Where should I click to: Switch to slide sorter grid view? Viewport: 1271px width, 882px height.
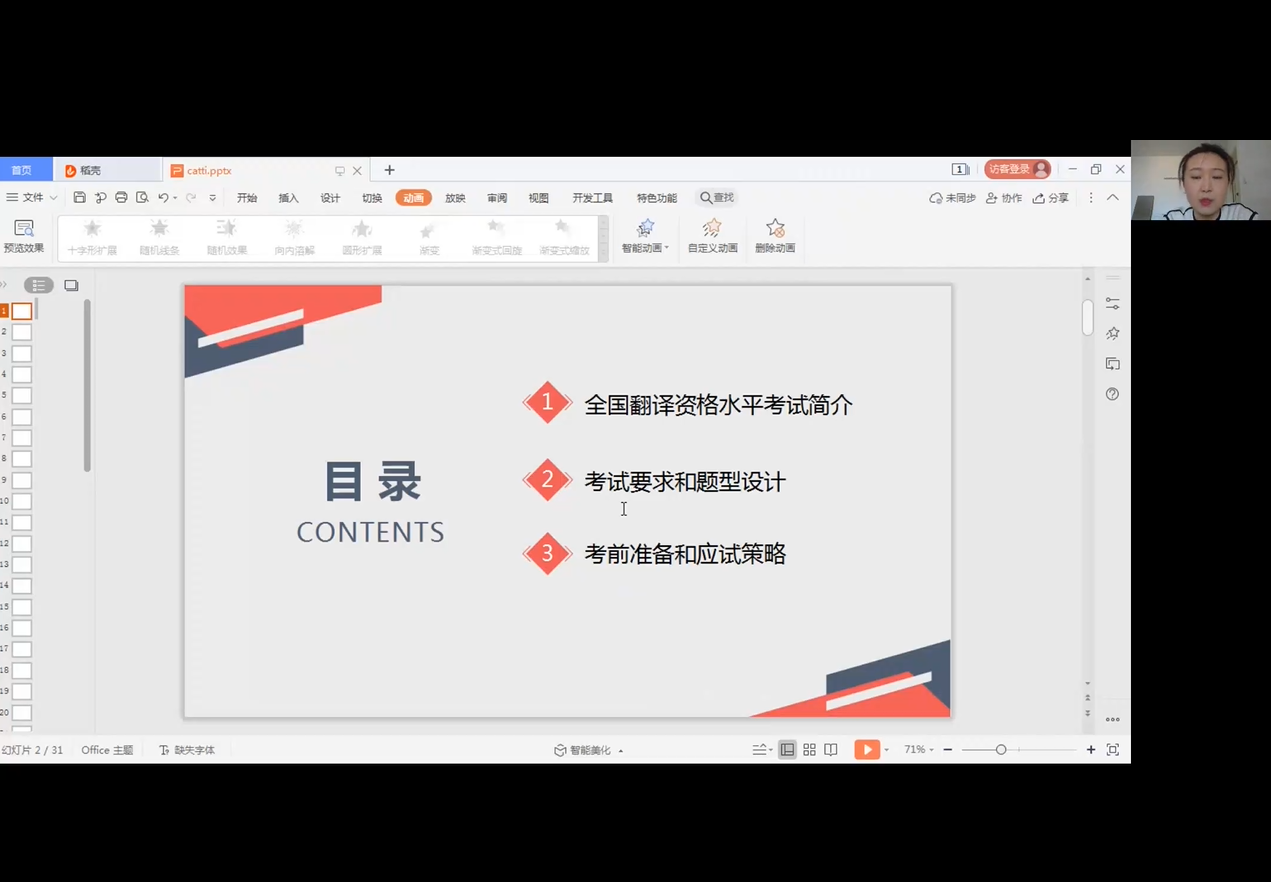tap(809, 750)
